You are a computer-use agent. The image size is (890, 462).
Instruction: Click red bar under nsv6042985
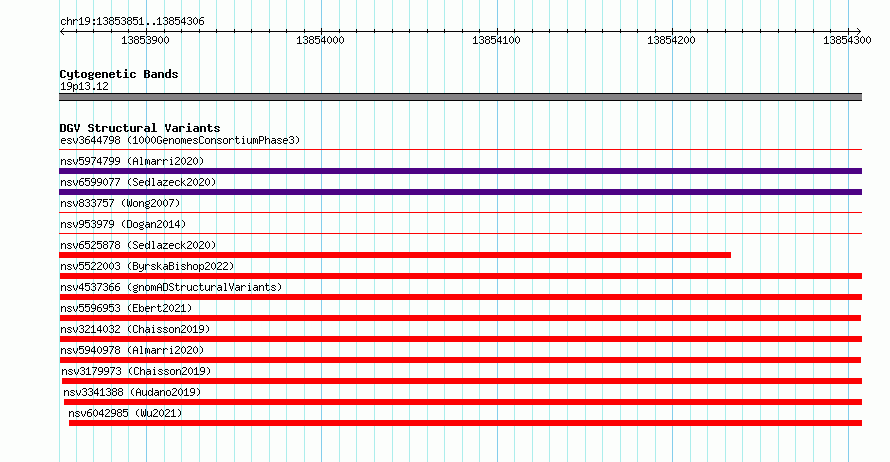point(465,423)
